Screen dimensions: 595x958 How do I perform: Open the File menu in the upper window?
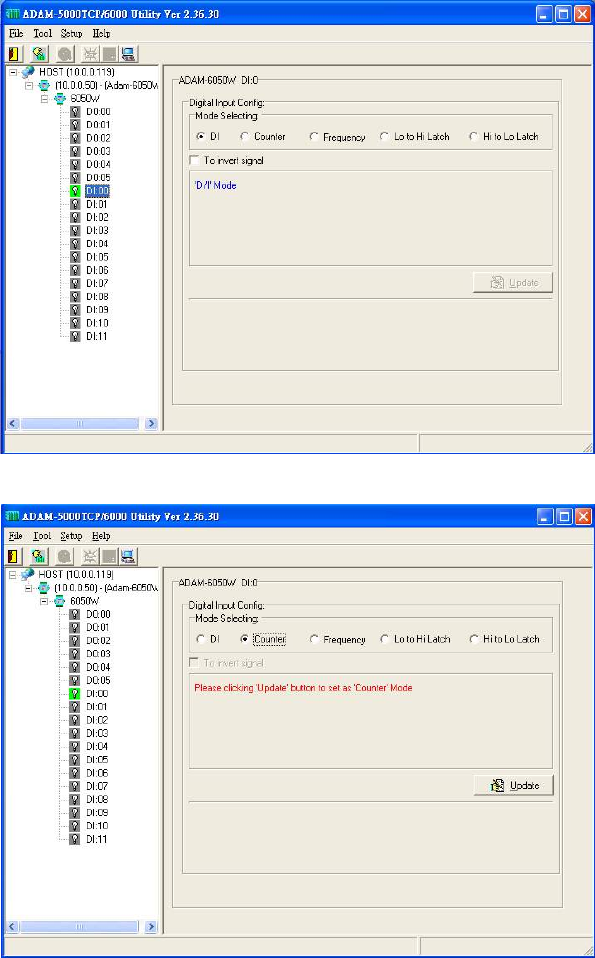coord(16,34)
